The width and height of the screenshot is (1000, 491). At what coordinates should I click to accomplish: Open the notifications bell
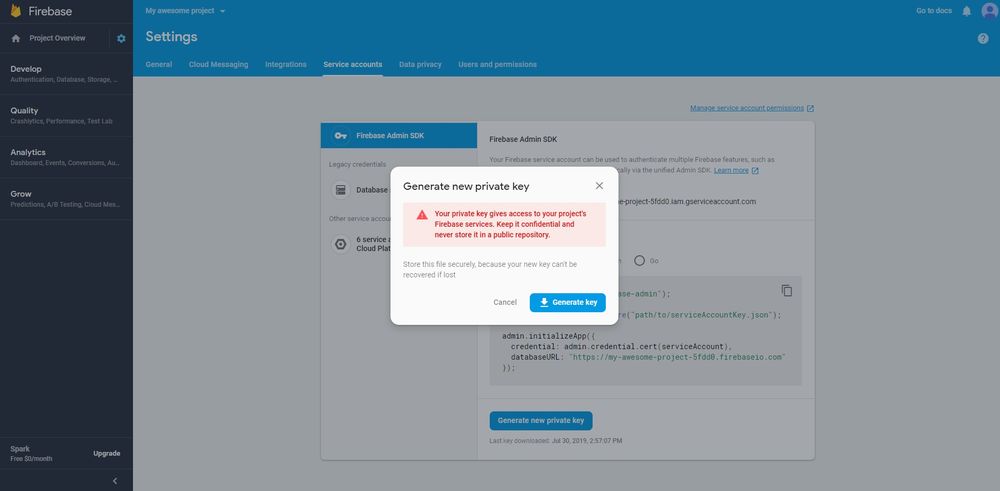[x=967, y=11]
